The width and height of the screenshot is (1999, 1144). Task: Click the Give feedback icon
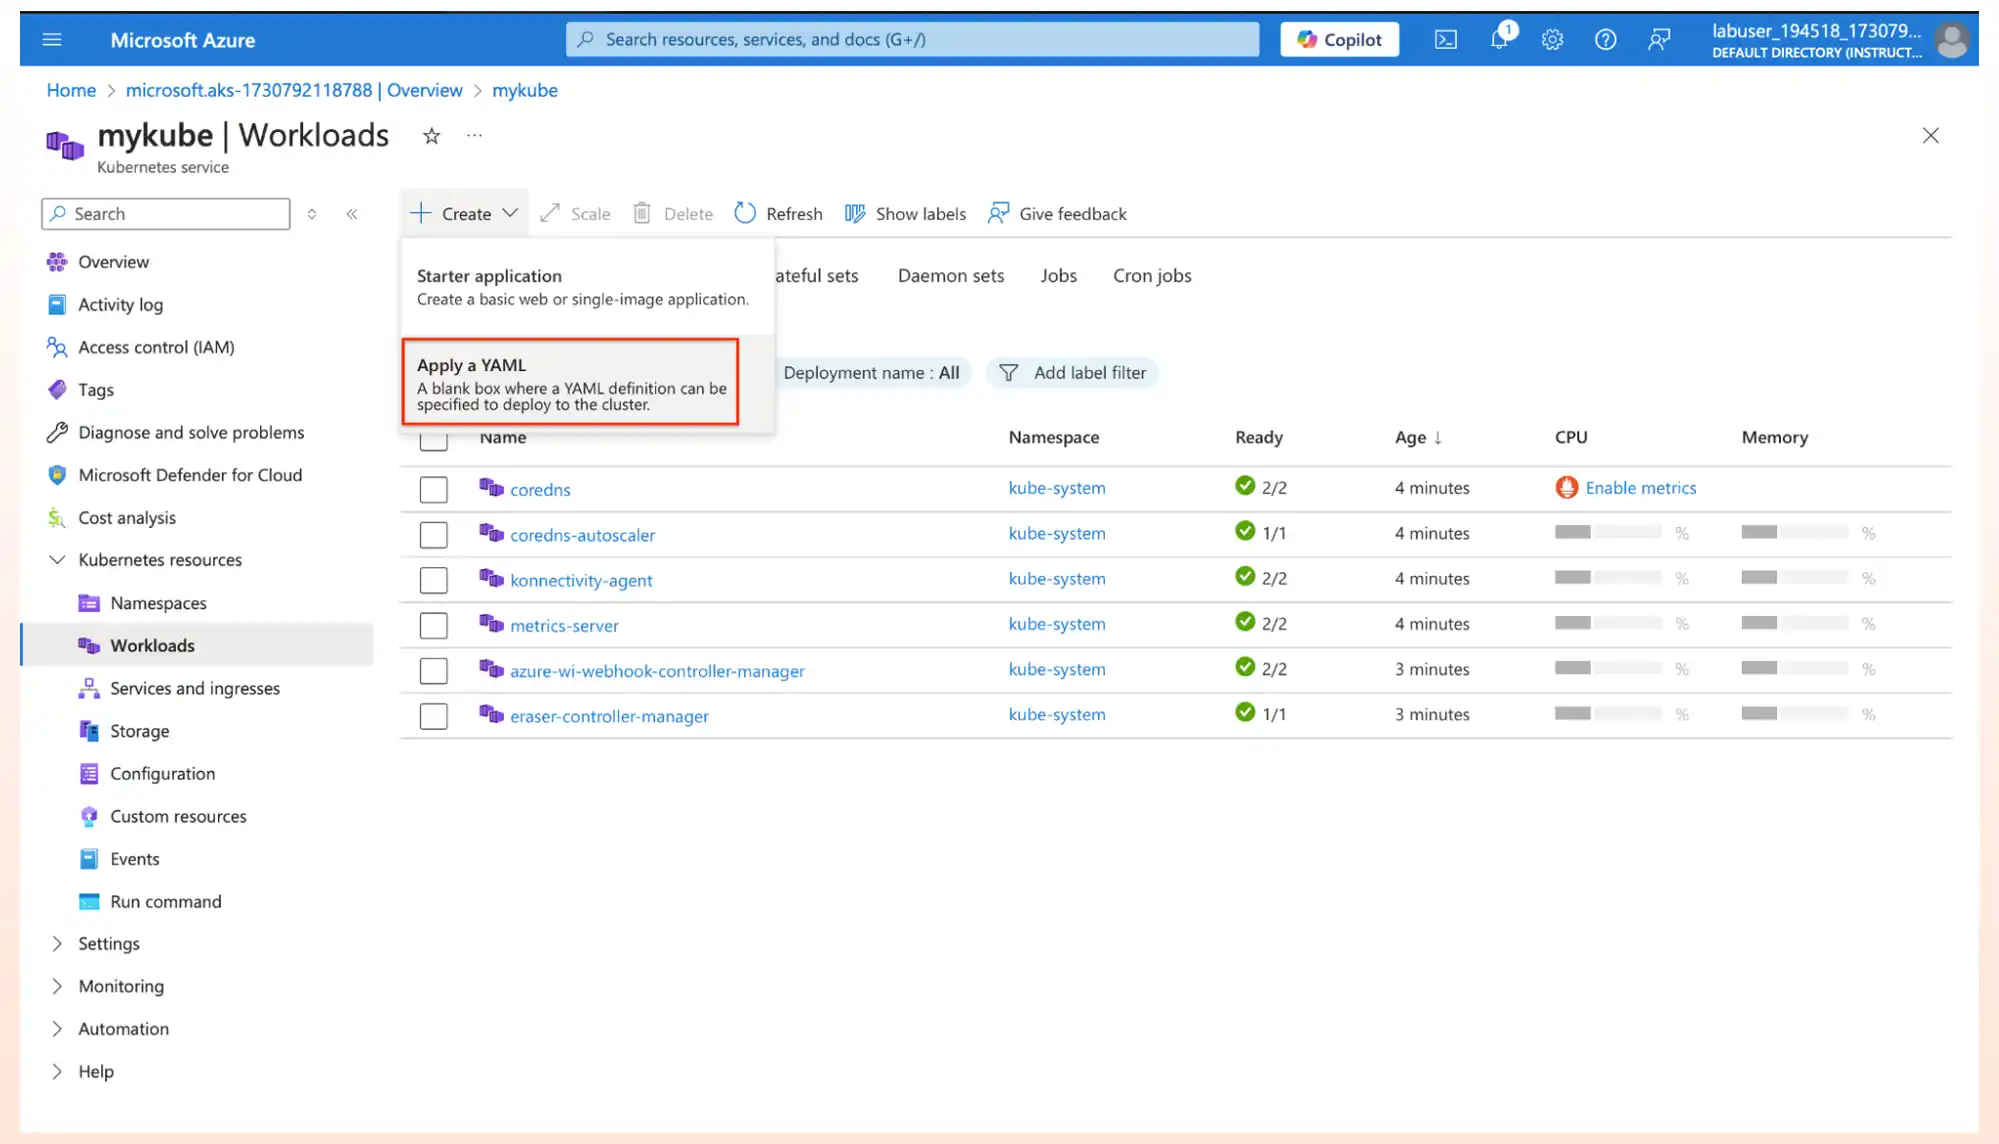(1000, 213)
